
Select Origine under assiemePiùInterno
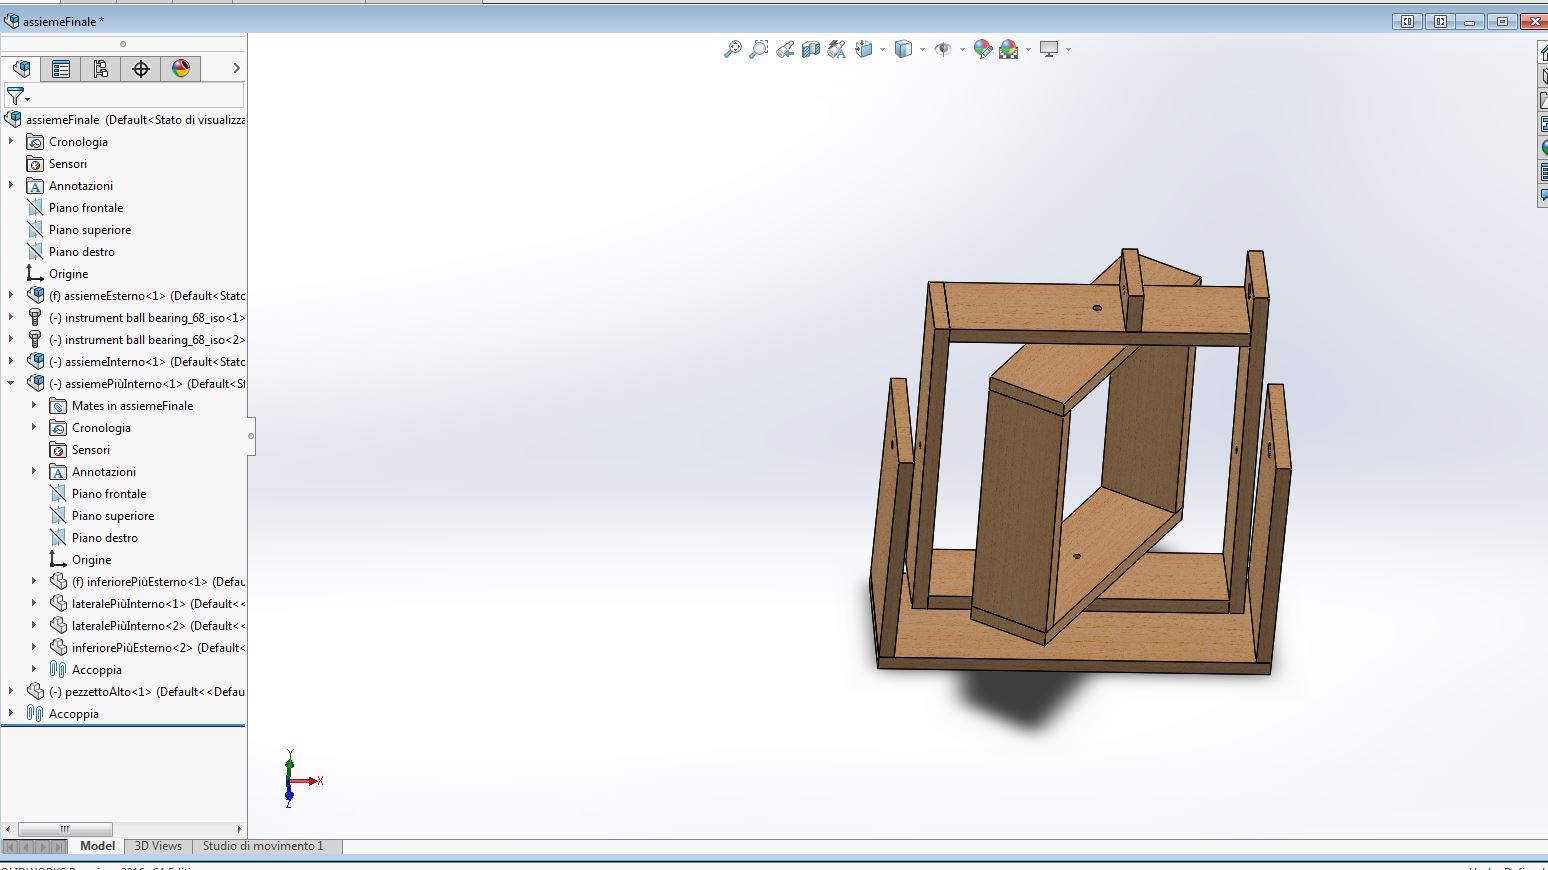pyautogui.click(x=91, y=559)
